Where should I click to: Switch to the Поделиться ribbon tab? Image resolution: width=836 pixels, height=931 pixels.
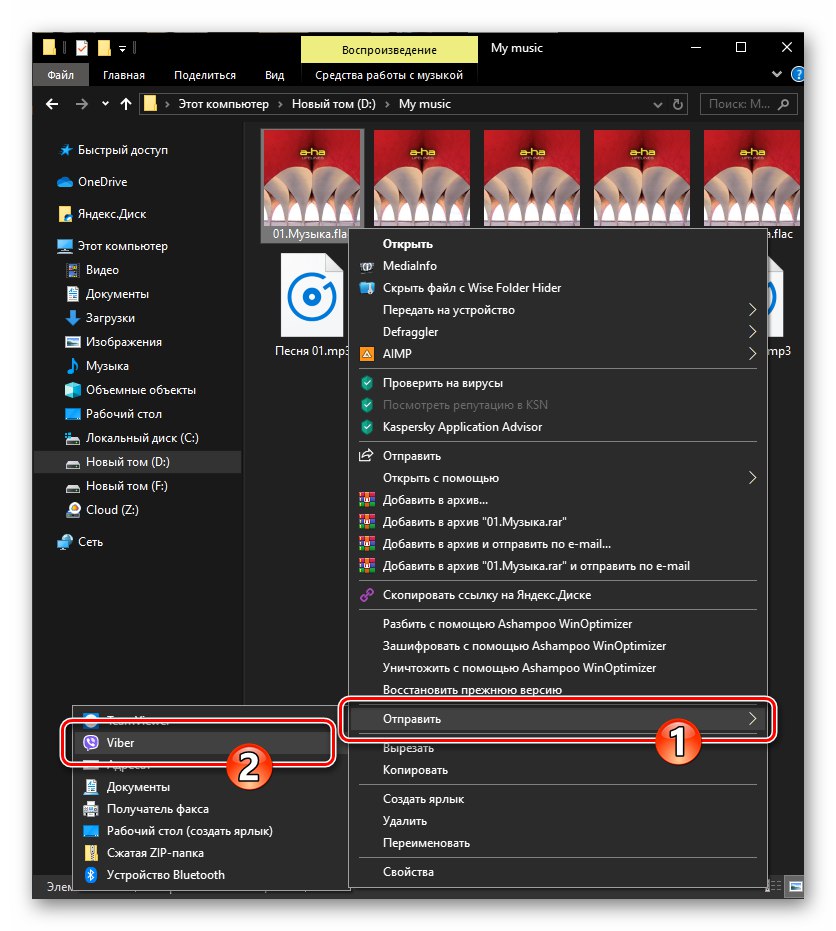click(x=205, y=75)
